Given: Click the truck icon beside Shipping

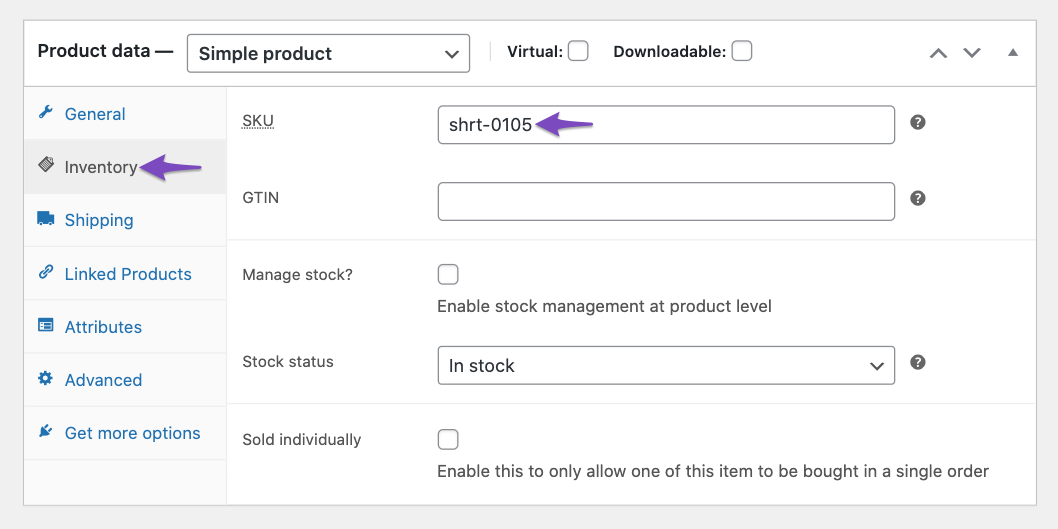Looking at the screenshot, I should point(45,218).
